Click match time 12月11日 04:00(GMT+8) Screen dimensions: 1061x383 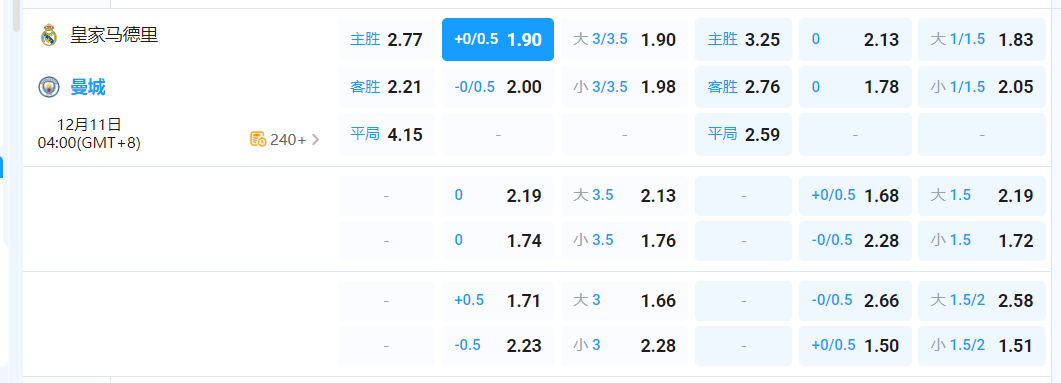(89, 133)
